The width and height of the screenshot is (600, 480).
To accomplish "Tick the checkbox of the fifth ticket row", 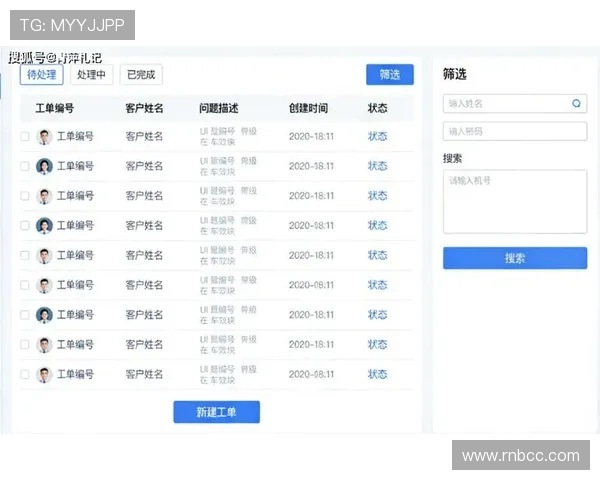I will tap(25, 255).
